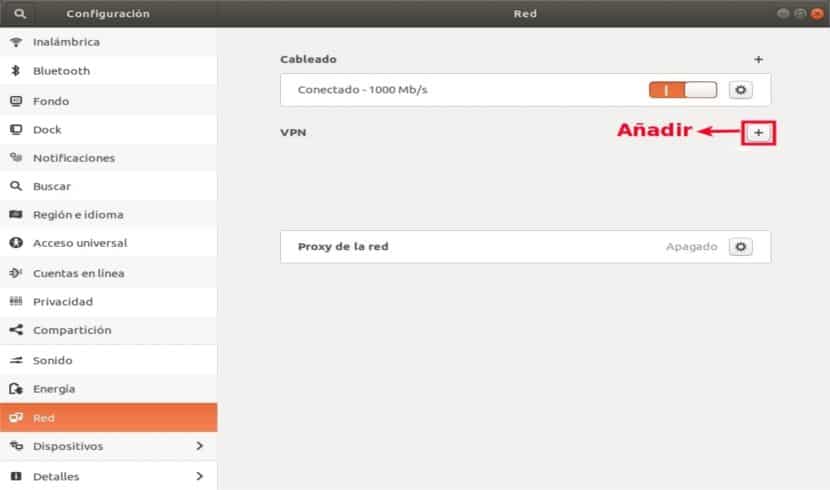
Task: Click the Configuración title text
Action: tap(108, 14)
